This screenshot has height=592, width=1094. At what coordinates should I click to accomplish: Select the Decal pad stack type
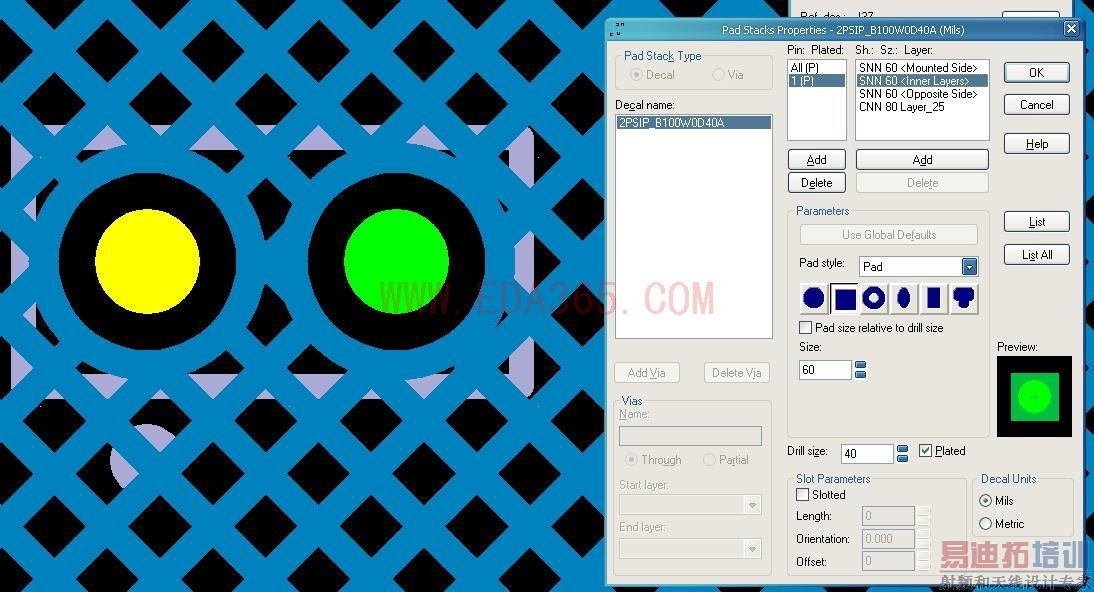click(636, 75)
